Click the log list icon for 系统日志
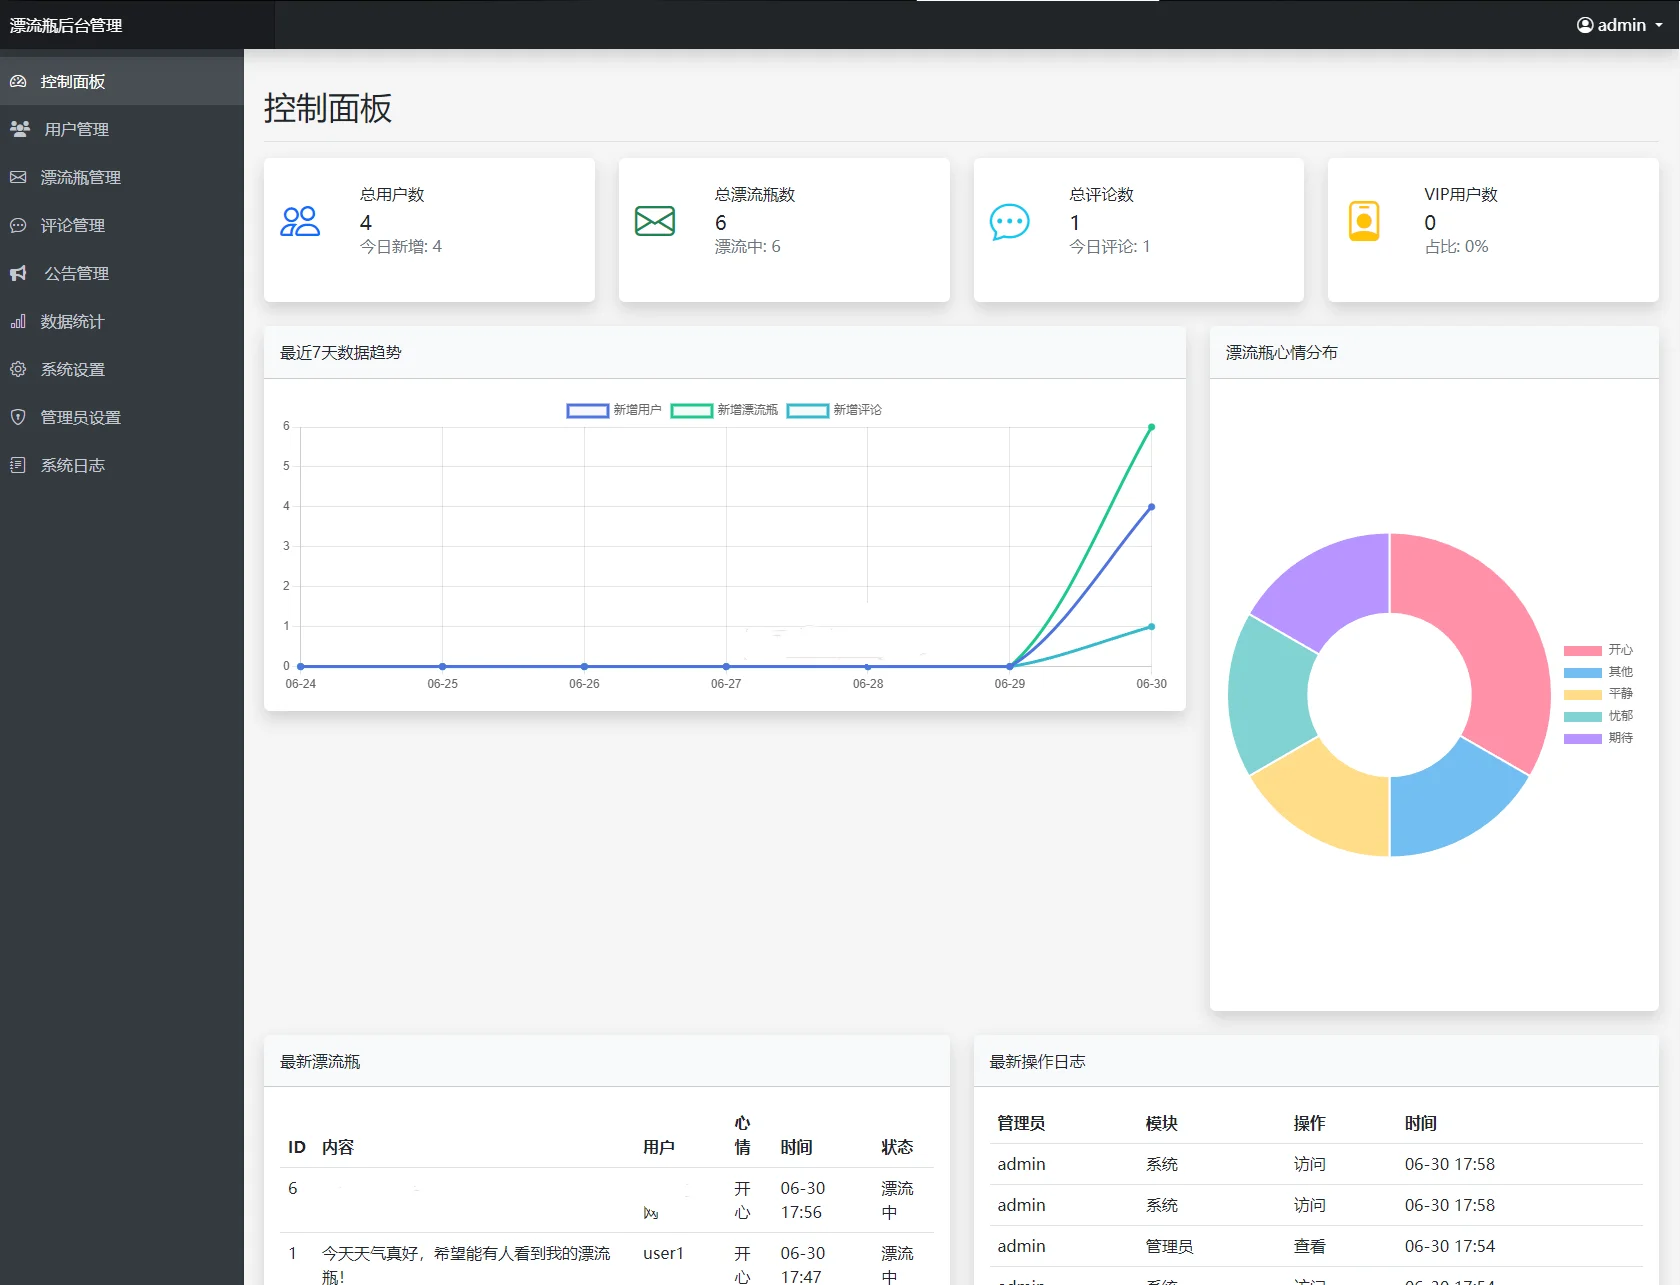This screenshot has width=1680, height=1285. (x=18, y=465)
